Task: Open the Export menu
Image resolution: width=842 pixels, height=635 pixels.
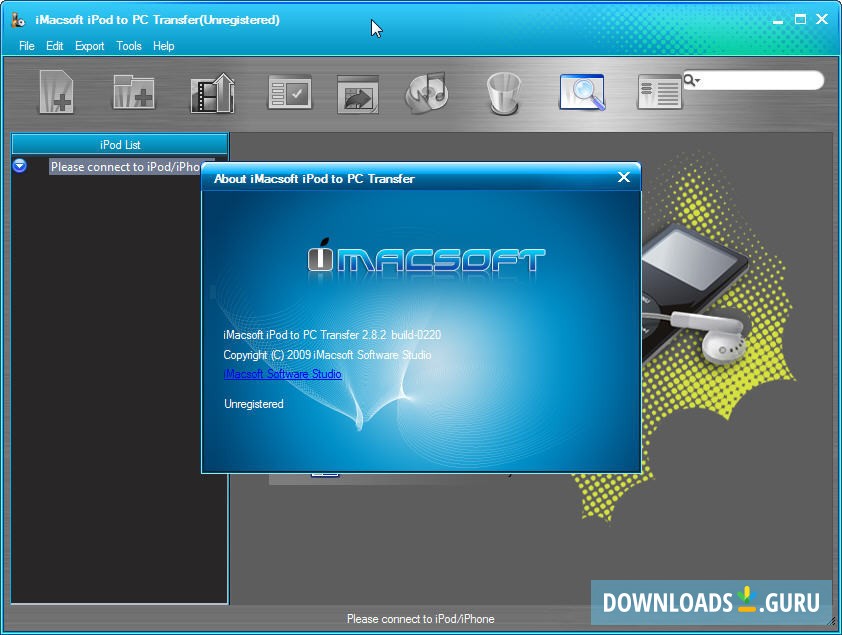Action: point(89,46)
